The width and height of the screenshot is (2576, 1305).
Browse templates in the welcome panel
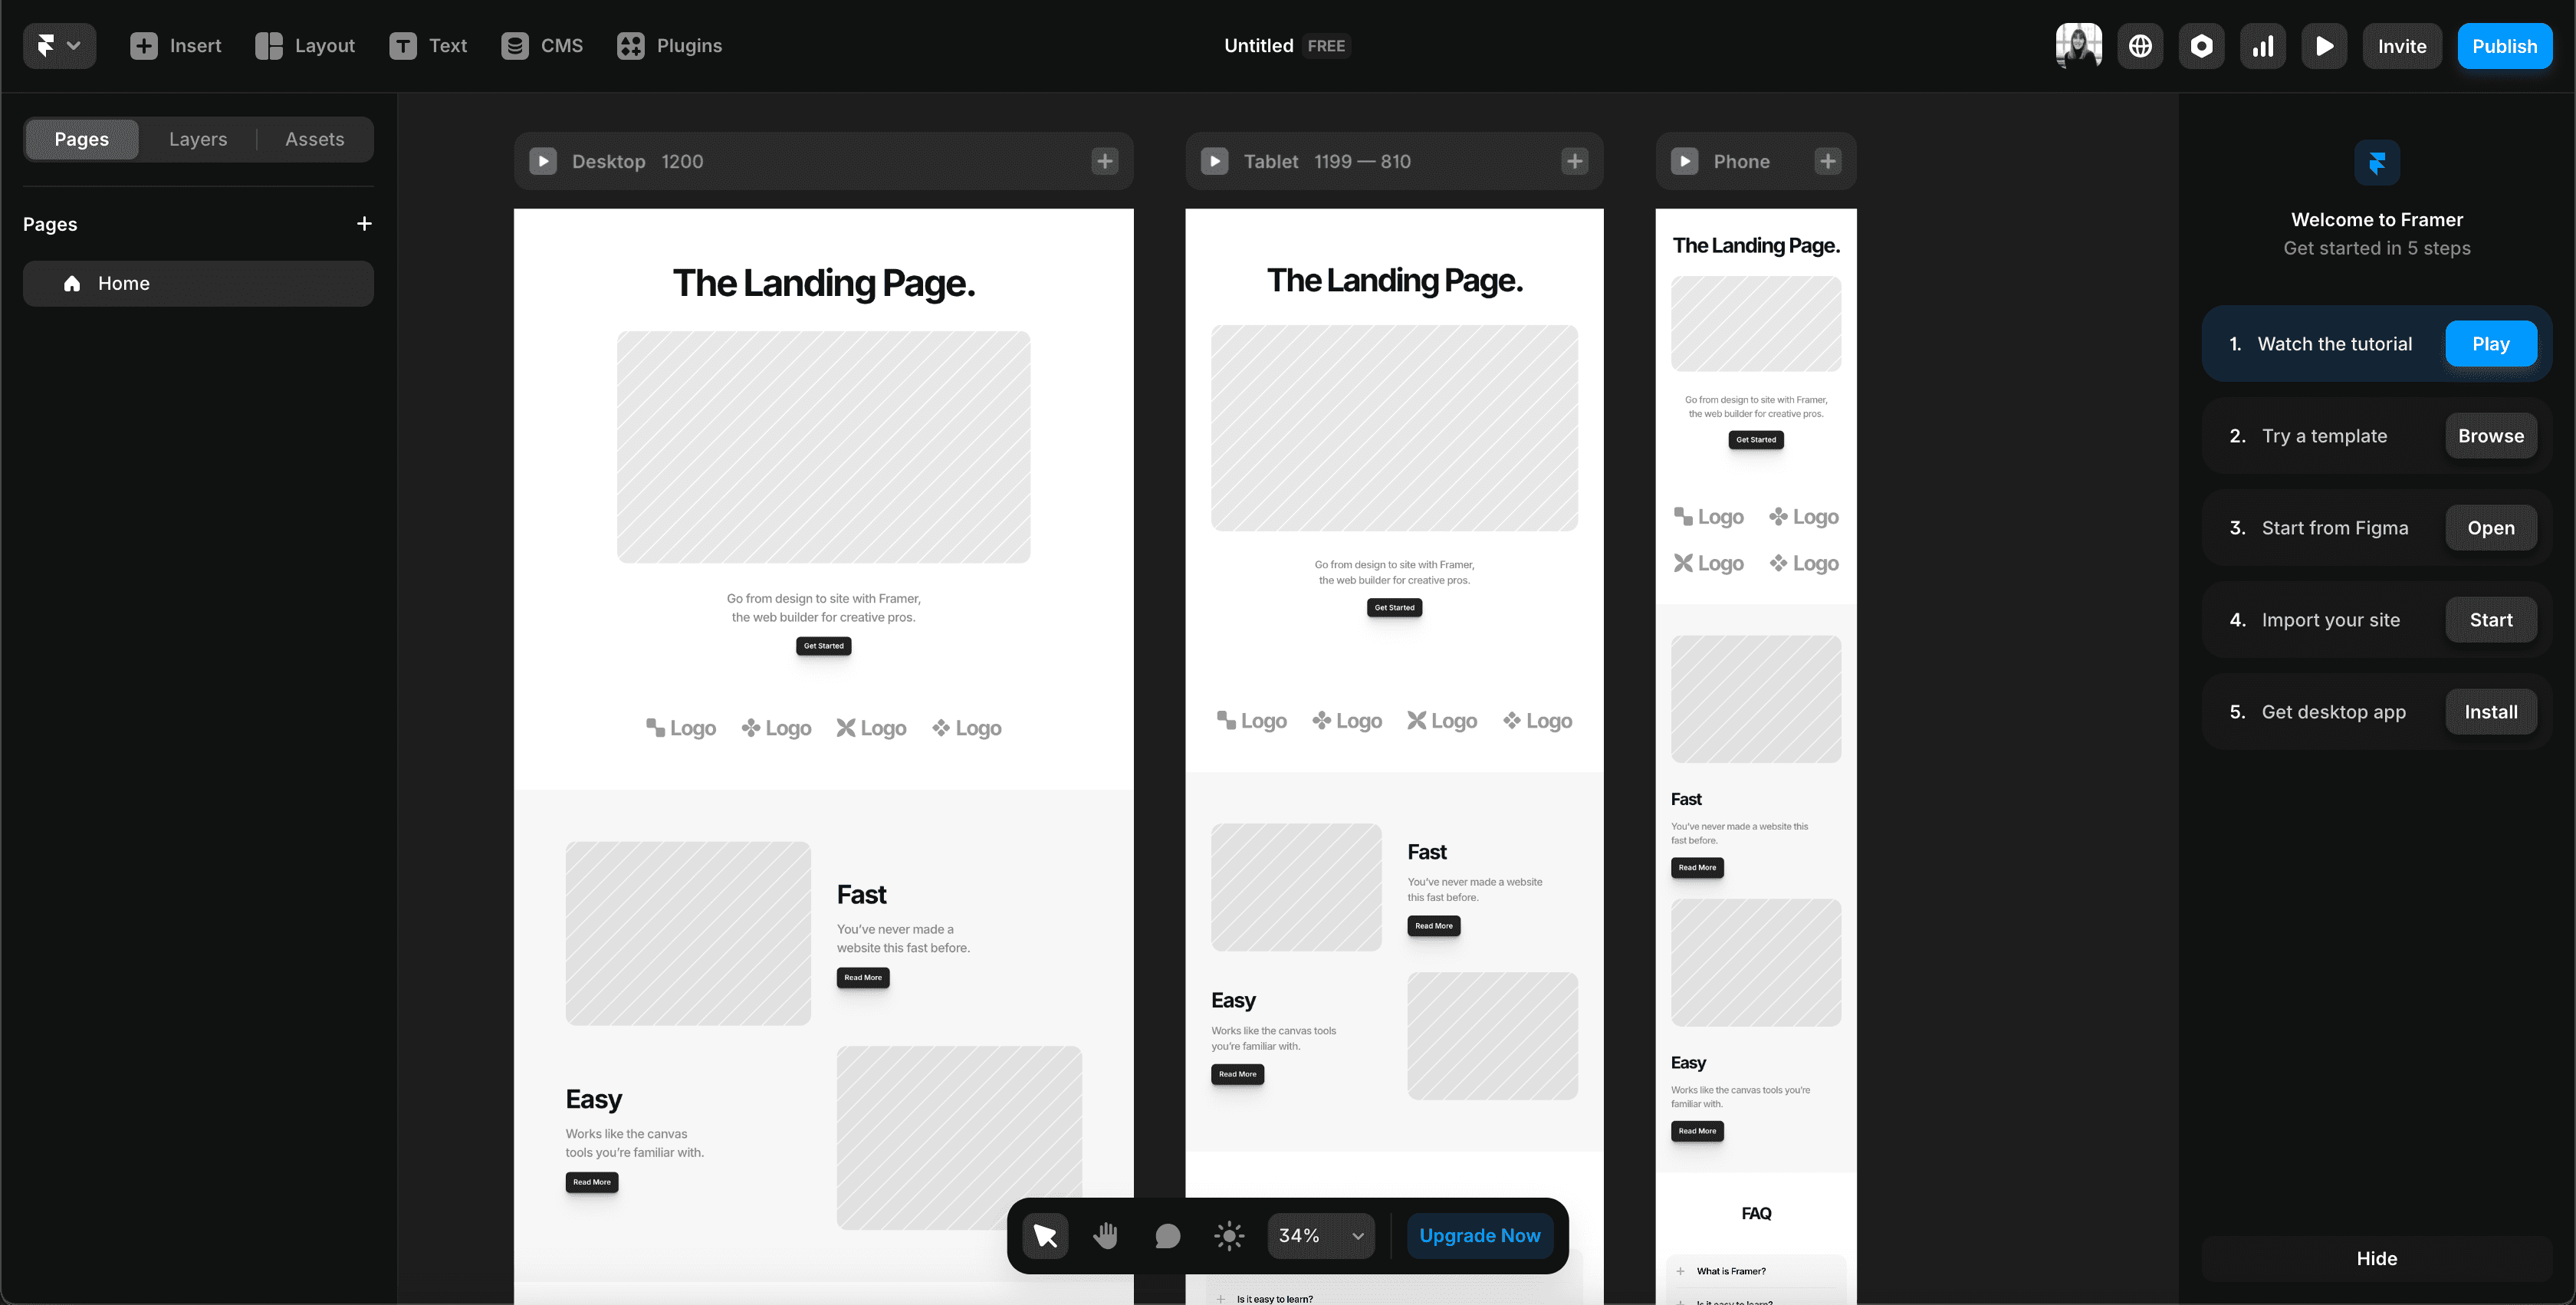2490,436
